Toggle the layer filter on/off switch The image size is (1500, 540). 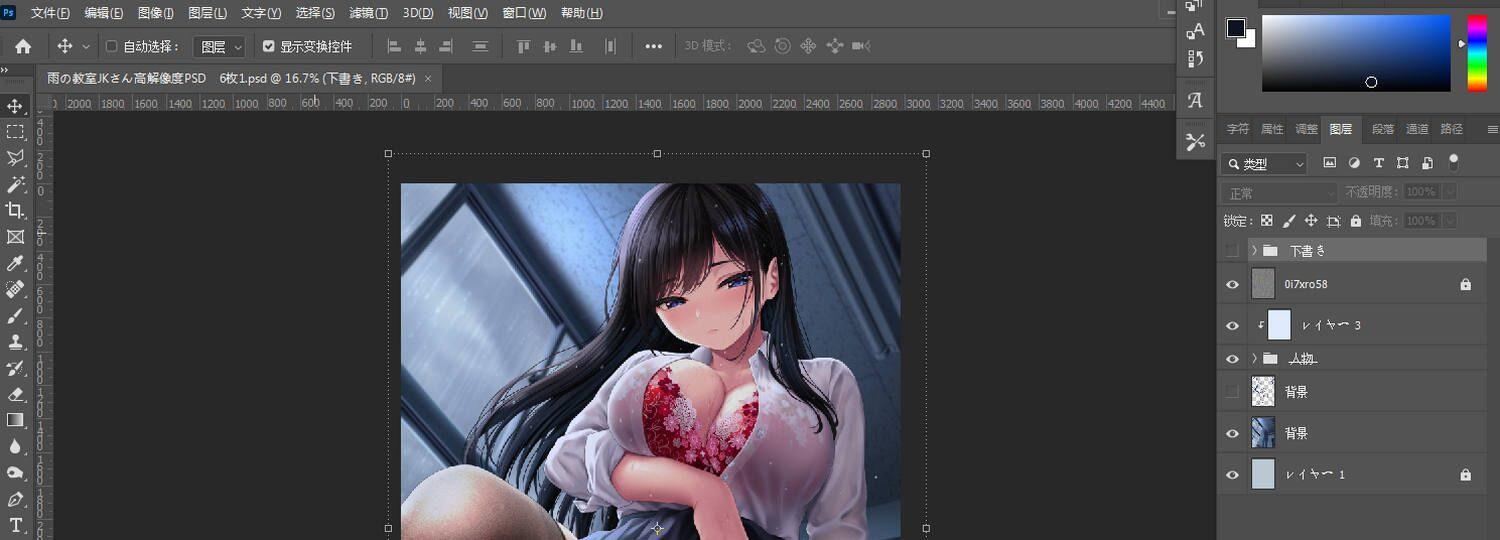click(x=1454, y=161)
